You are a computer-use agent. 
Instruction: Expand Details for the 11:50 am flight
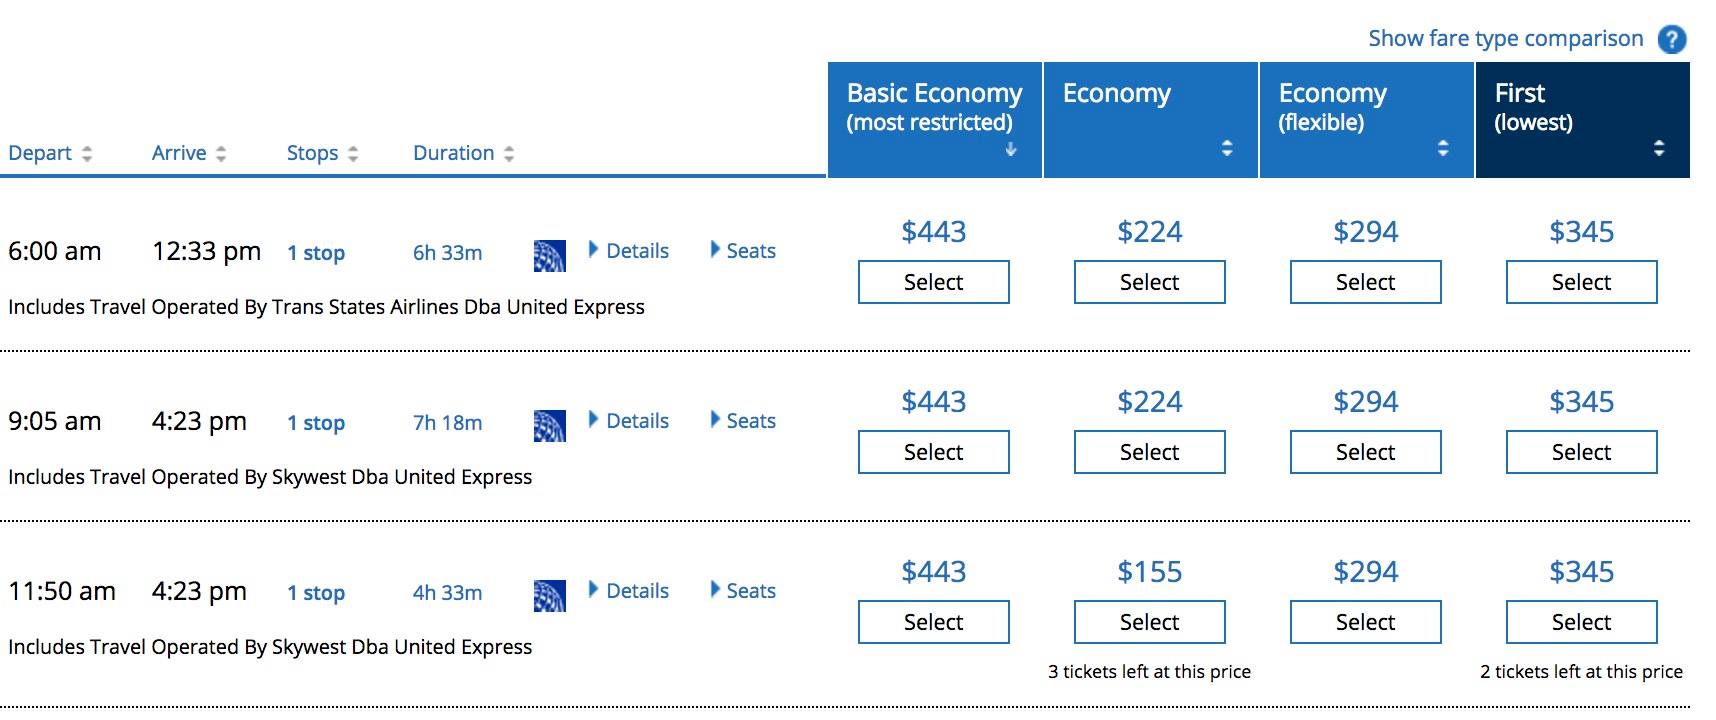click(x=629, y=591)
